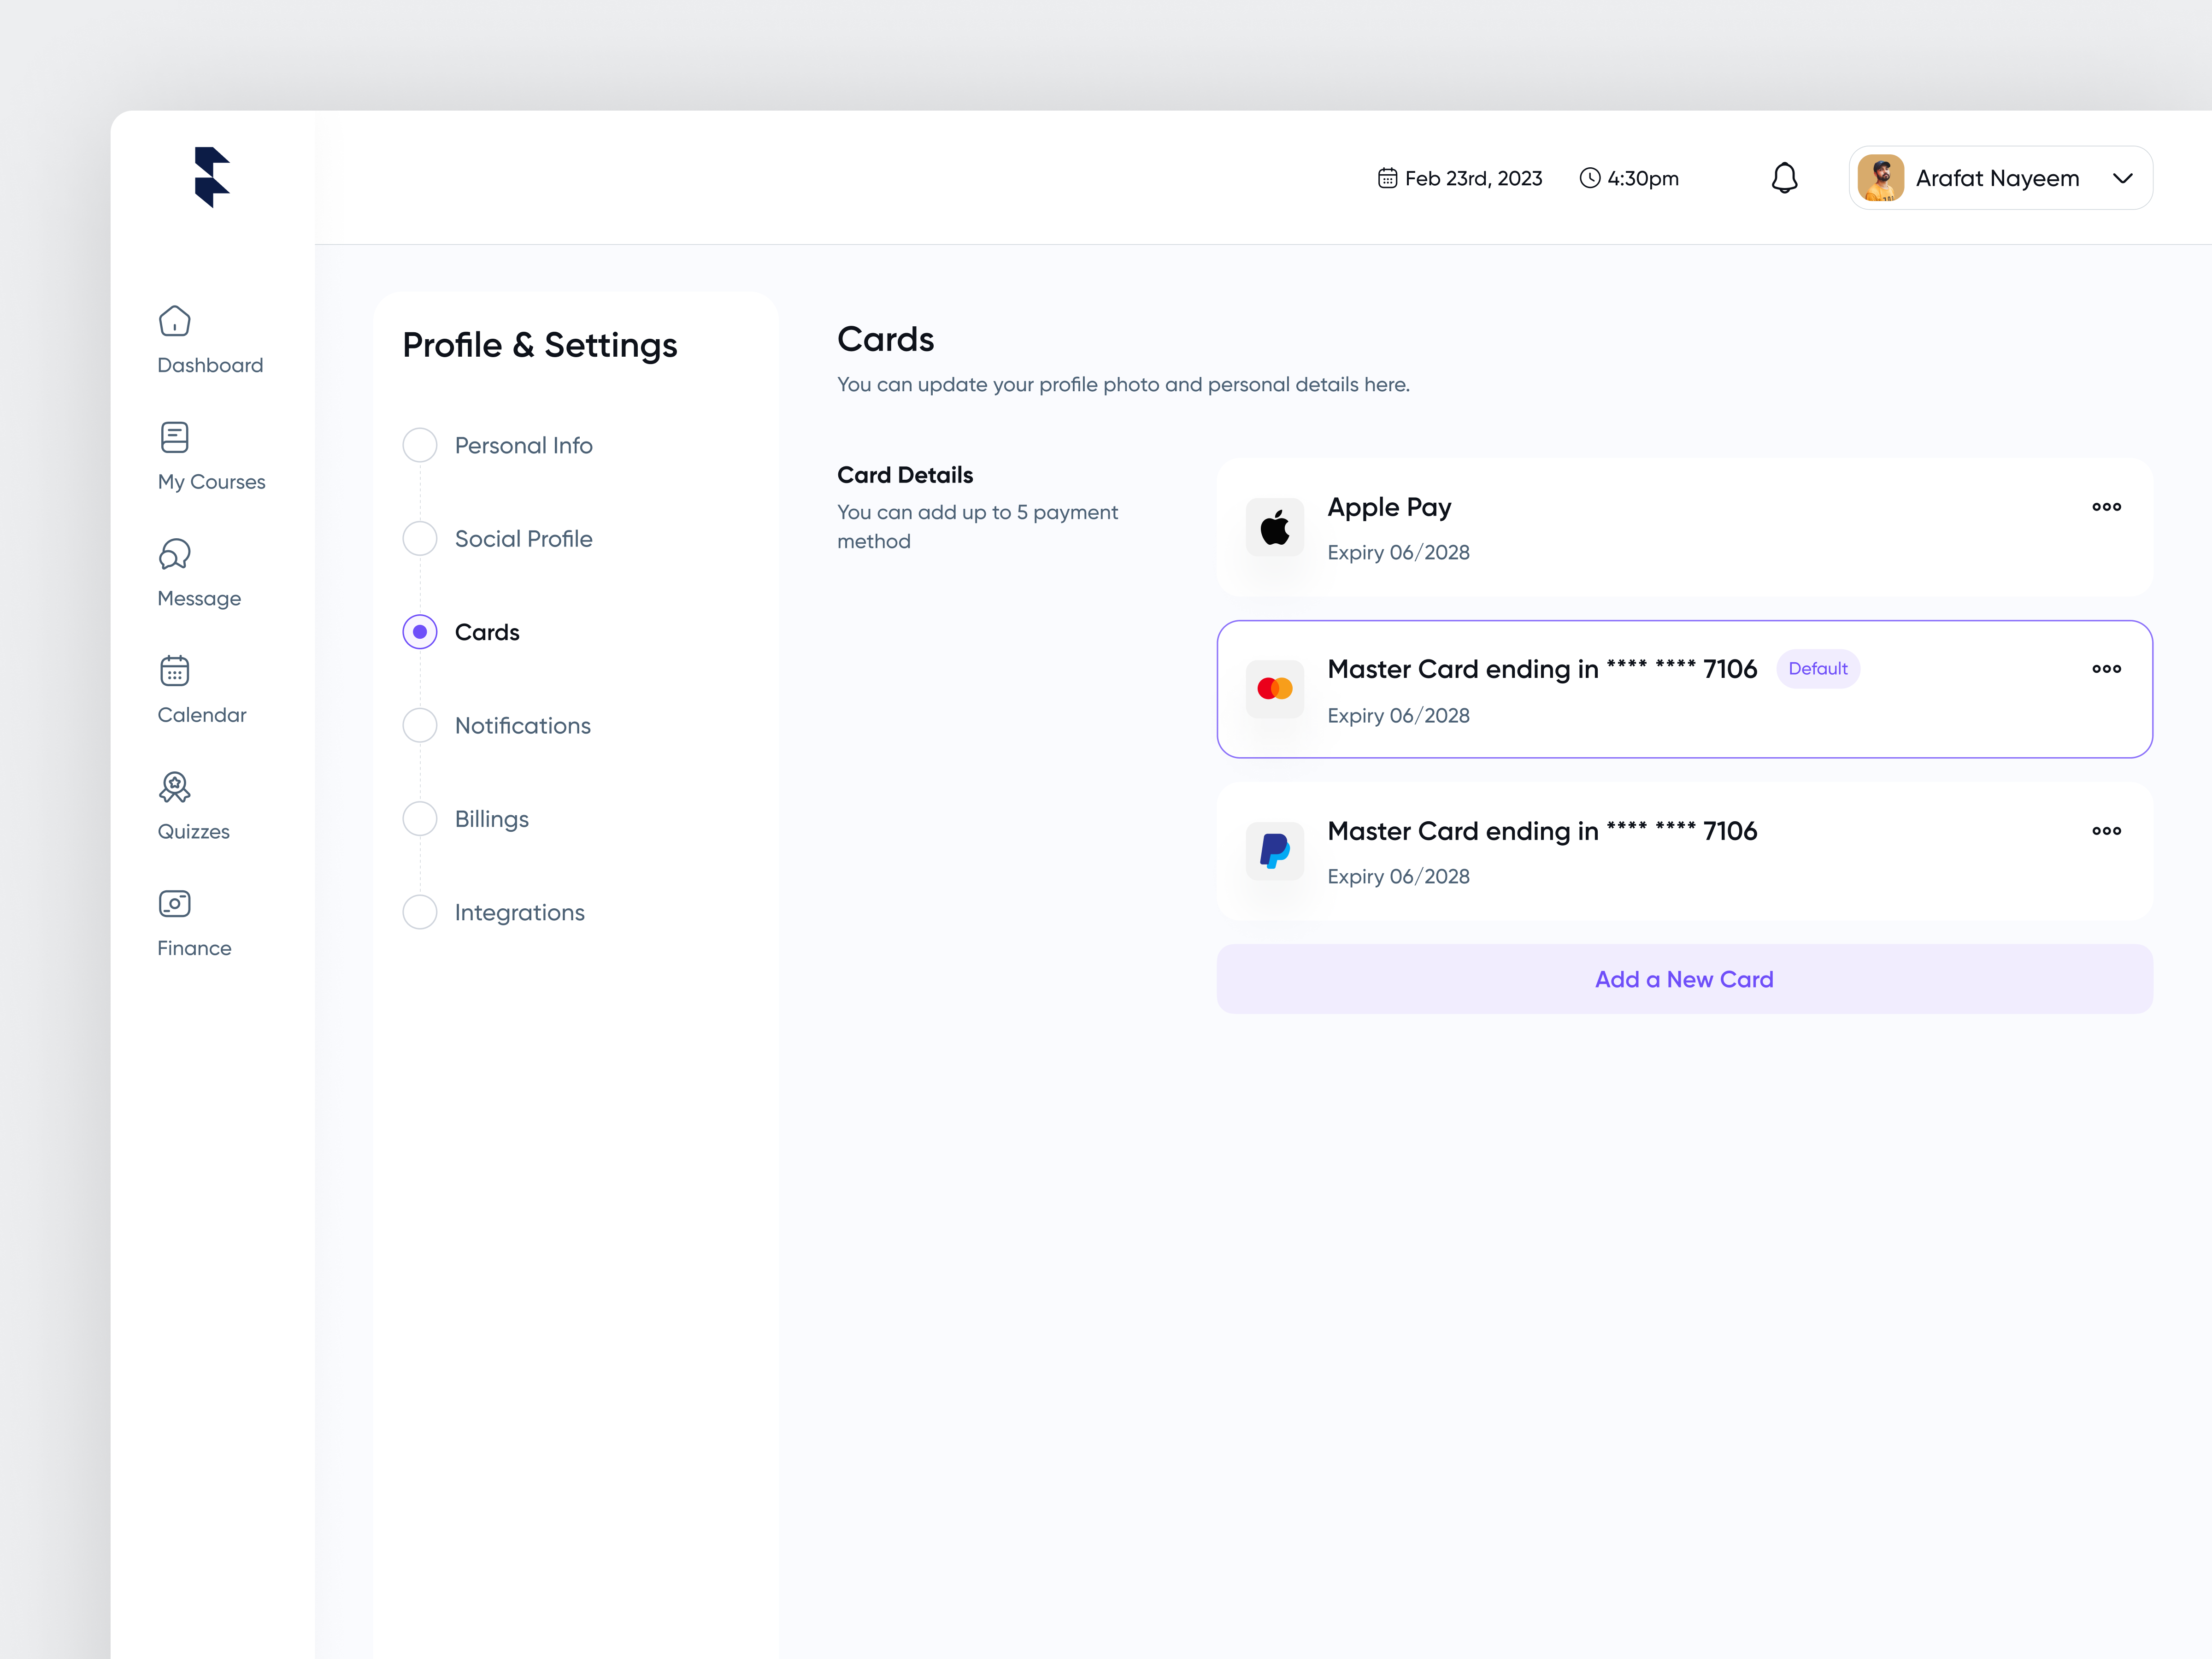Open Messages via the chat icon
The height and width of the screenshot is (1659, 2212).
pos(174,554)
